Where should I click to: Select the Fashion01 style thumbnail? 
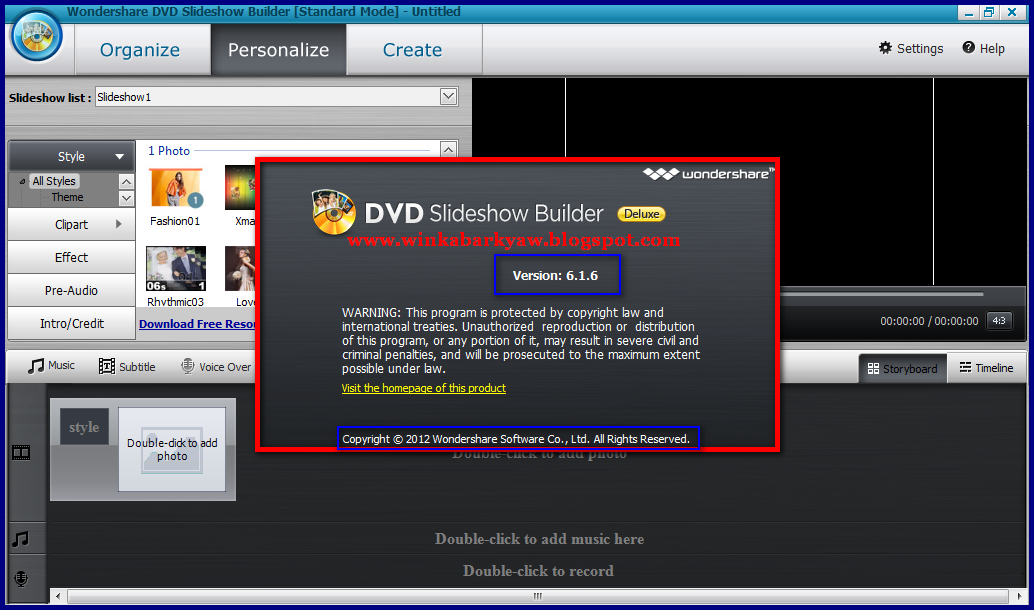point(175,189)
